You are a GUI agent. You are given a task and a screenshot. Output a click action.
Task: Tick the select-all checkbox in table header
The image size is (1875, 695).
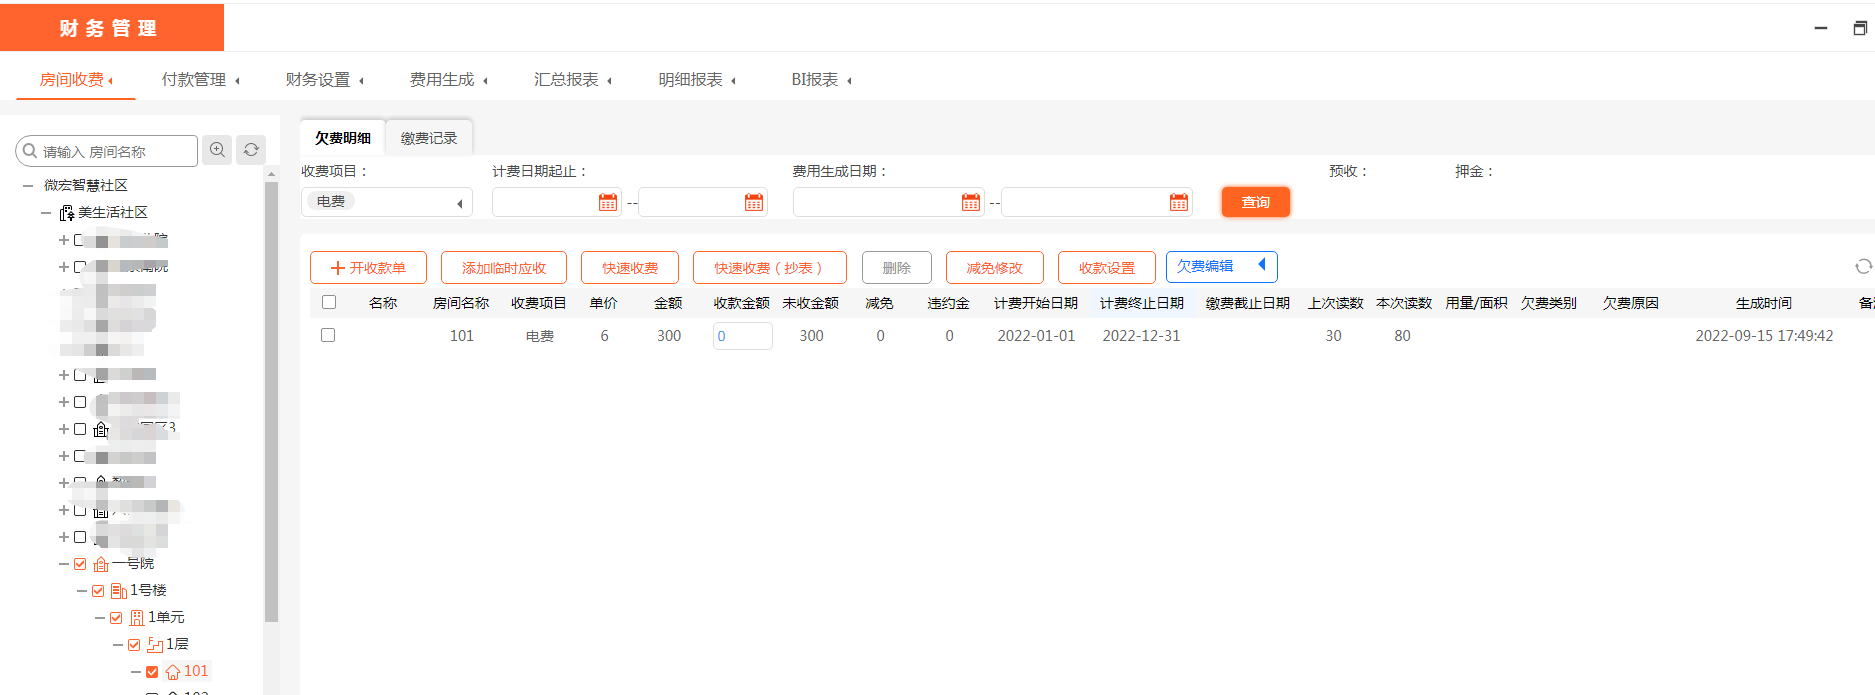point(329,302)
